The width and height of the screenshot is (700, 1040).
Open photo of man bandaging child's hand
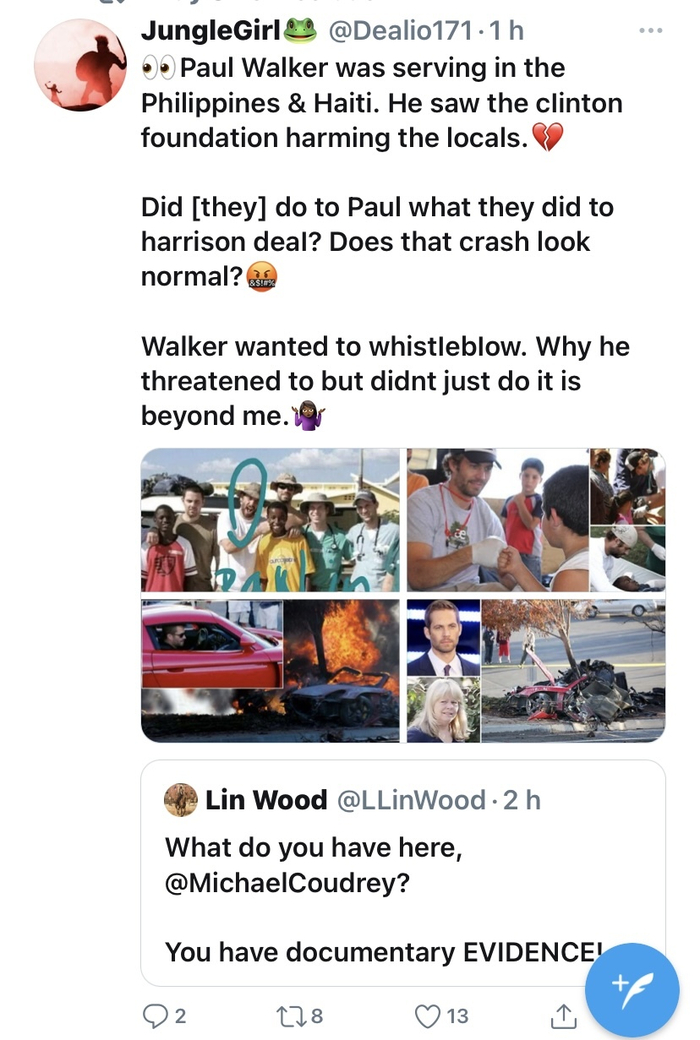(x=497, y=520)
